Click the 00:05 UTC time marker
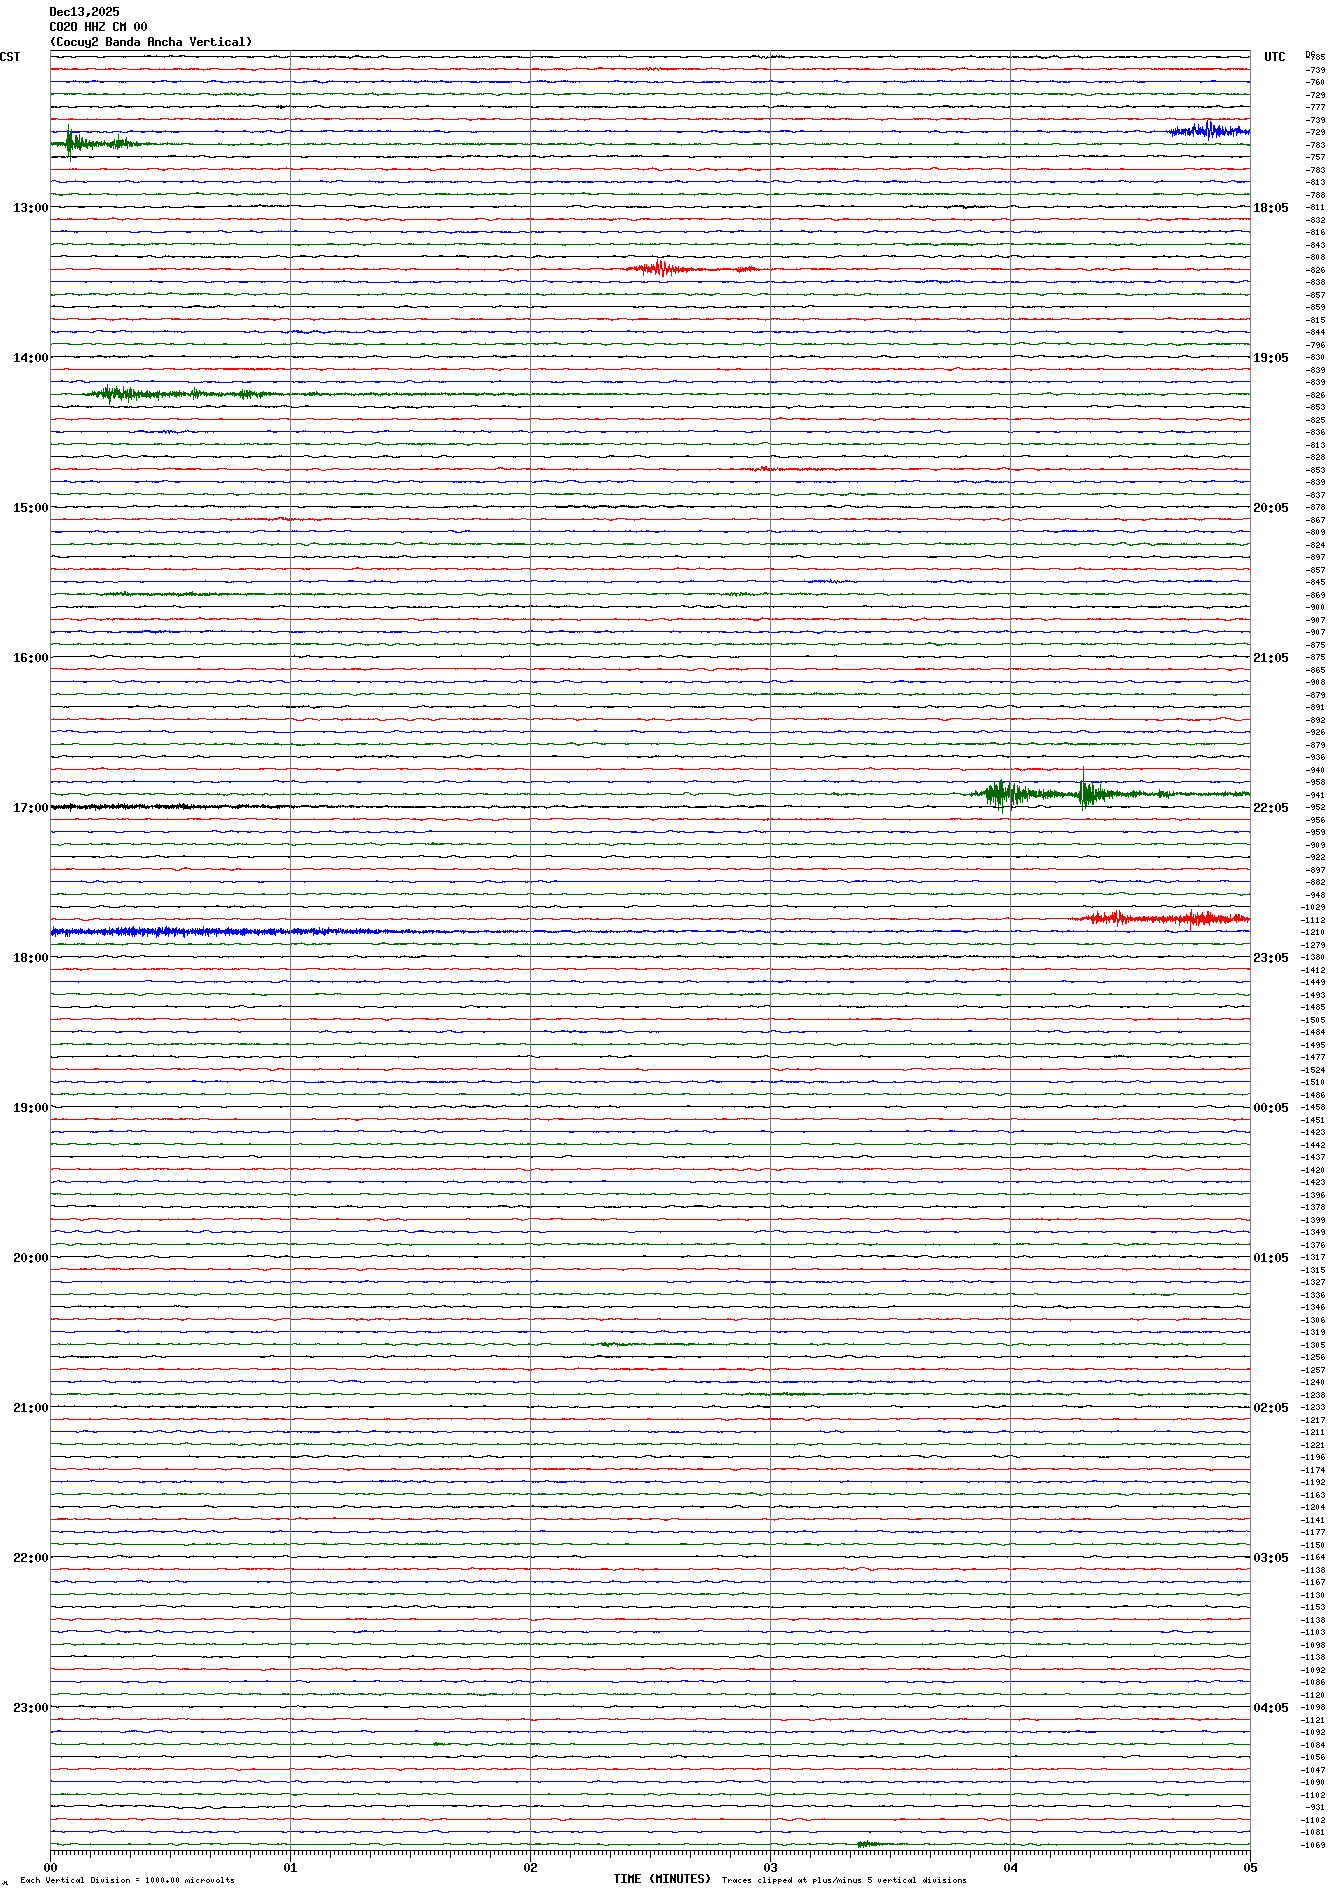Screen dimensions: 1330x1894 click(1270, 1108)
